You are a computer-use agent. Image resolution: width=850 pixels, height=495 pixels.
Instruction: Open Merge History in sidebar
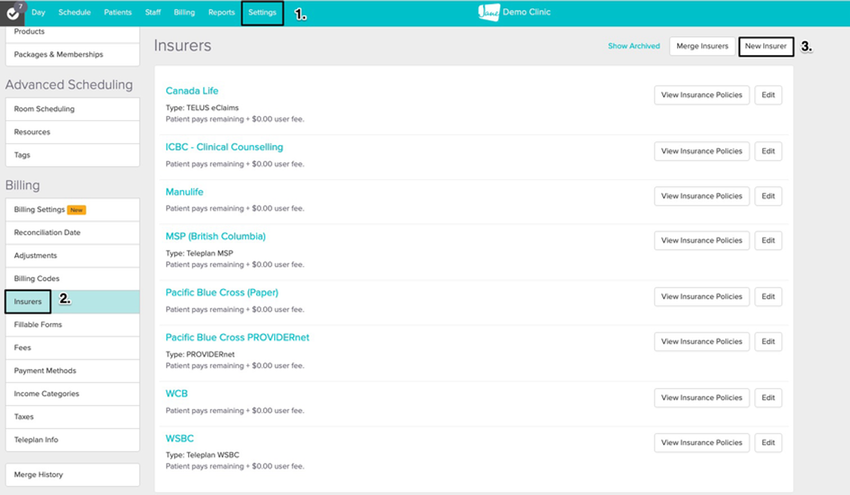point(73,474)
